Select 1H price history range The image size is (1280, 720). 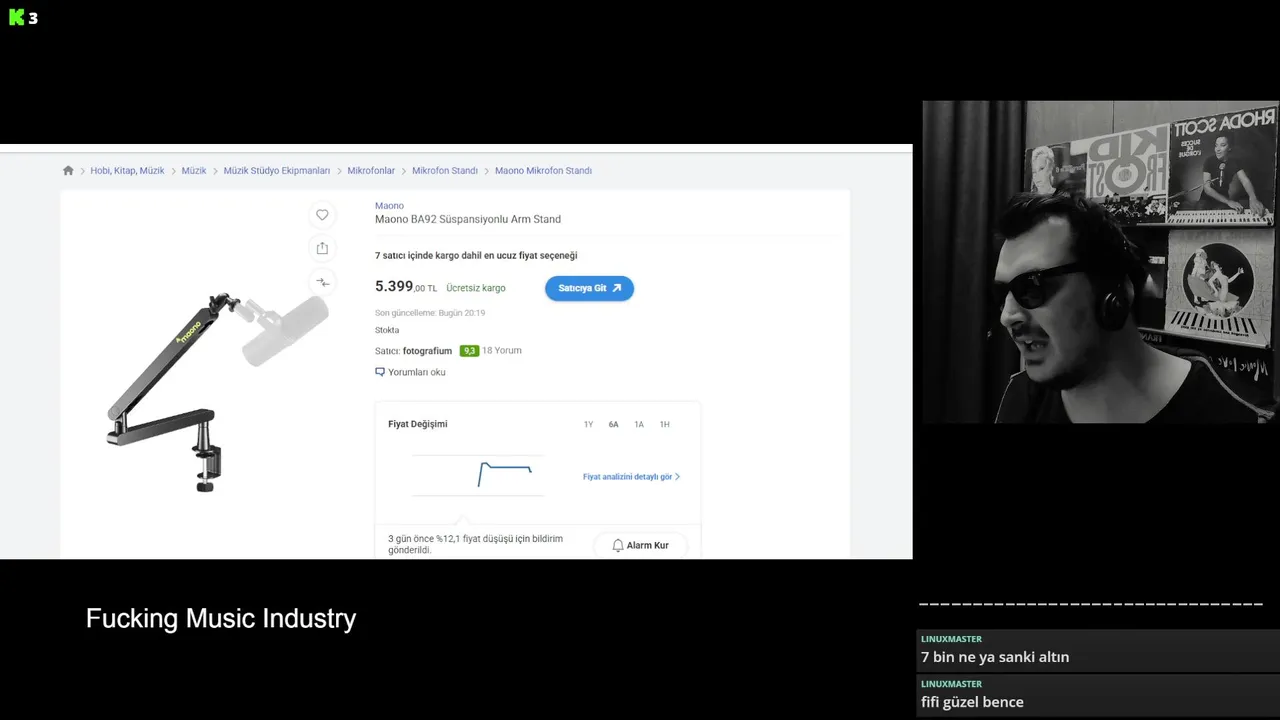tap(664, 425)
